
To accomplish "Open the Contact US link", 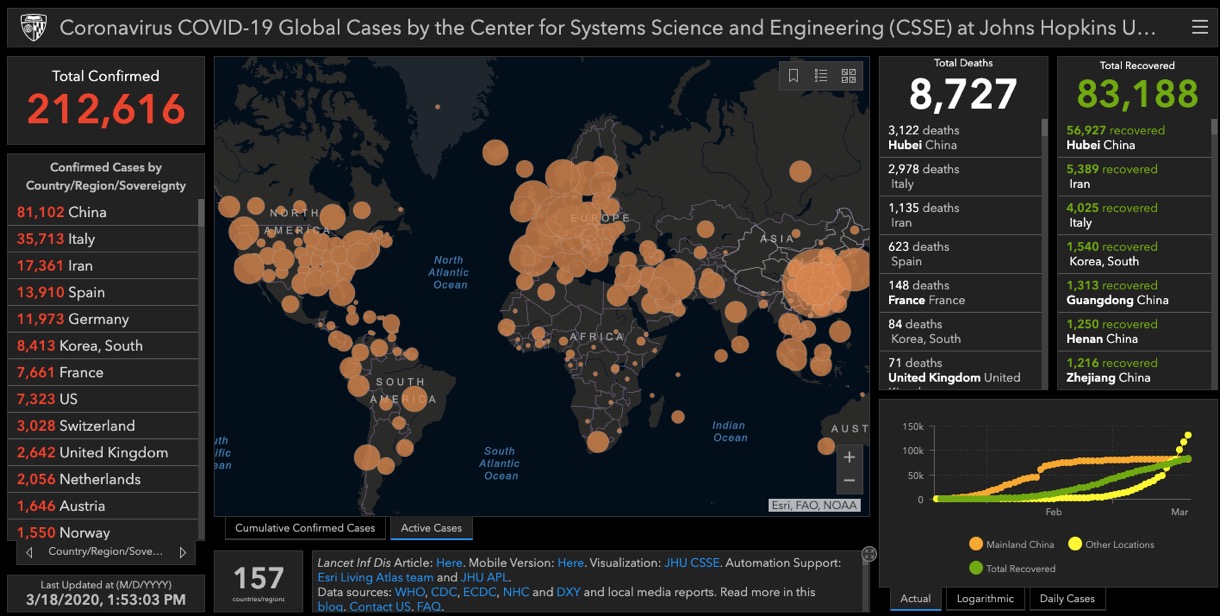I will (380, 606).
